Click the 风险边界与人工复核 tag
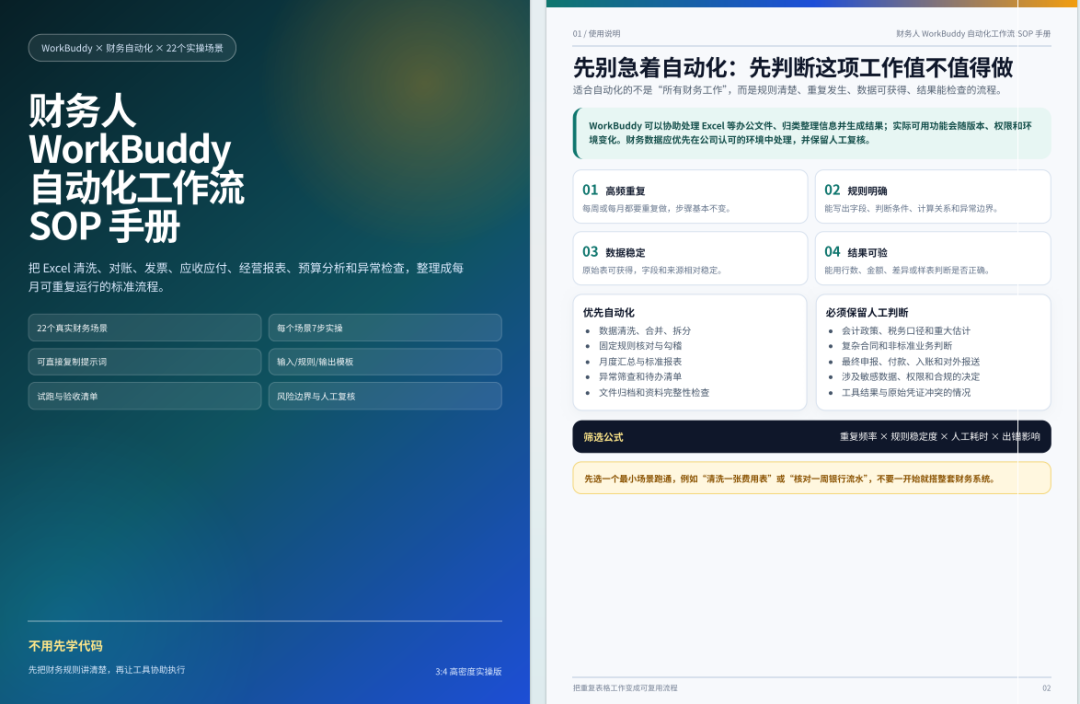Viewport: 1080px width, 704px height. [x=385, y=396]
